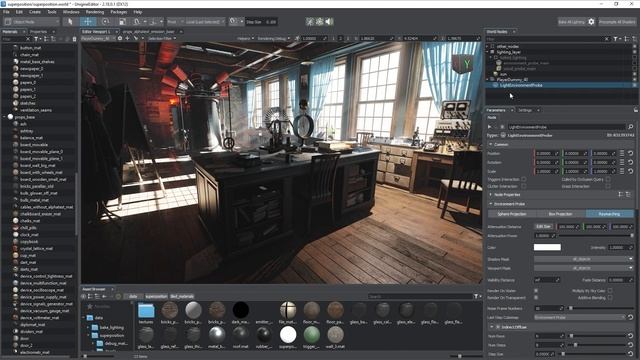Toggle the sound speaker icon in toolbar
640x360 pixels.
pyautogui.click(x=329, y=22)
